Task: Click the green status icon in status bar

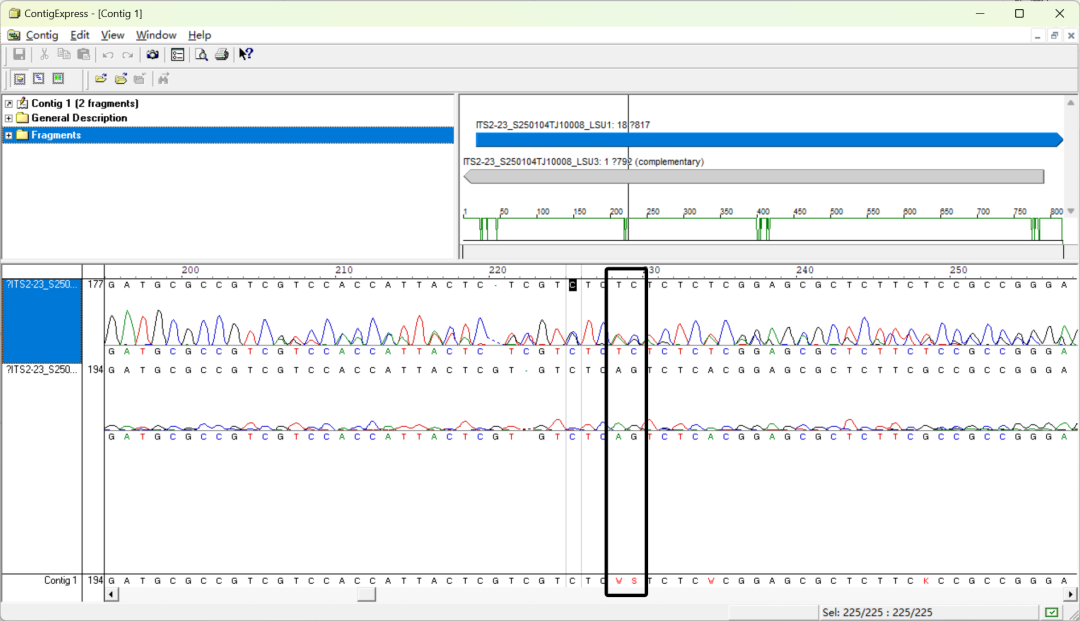Action: pyautogui.click(x=1051, y=612)
